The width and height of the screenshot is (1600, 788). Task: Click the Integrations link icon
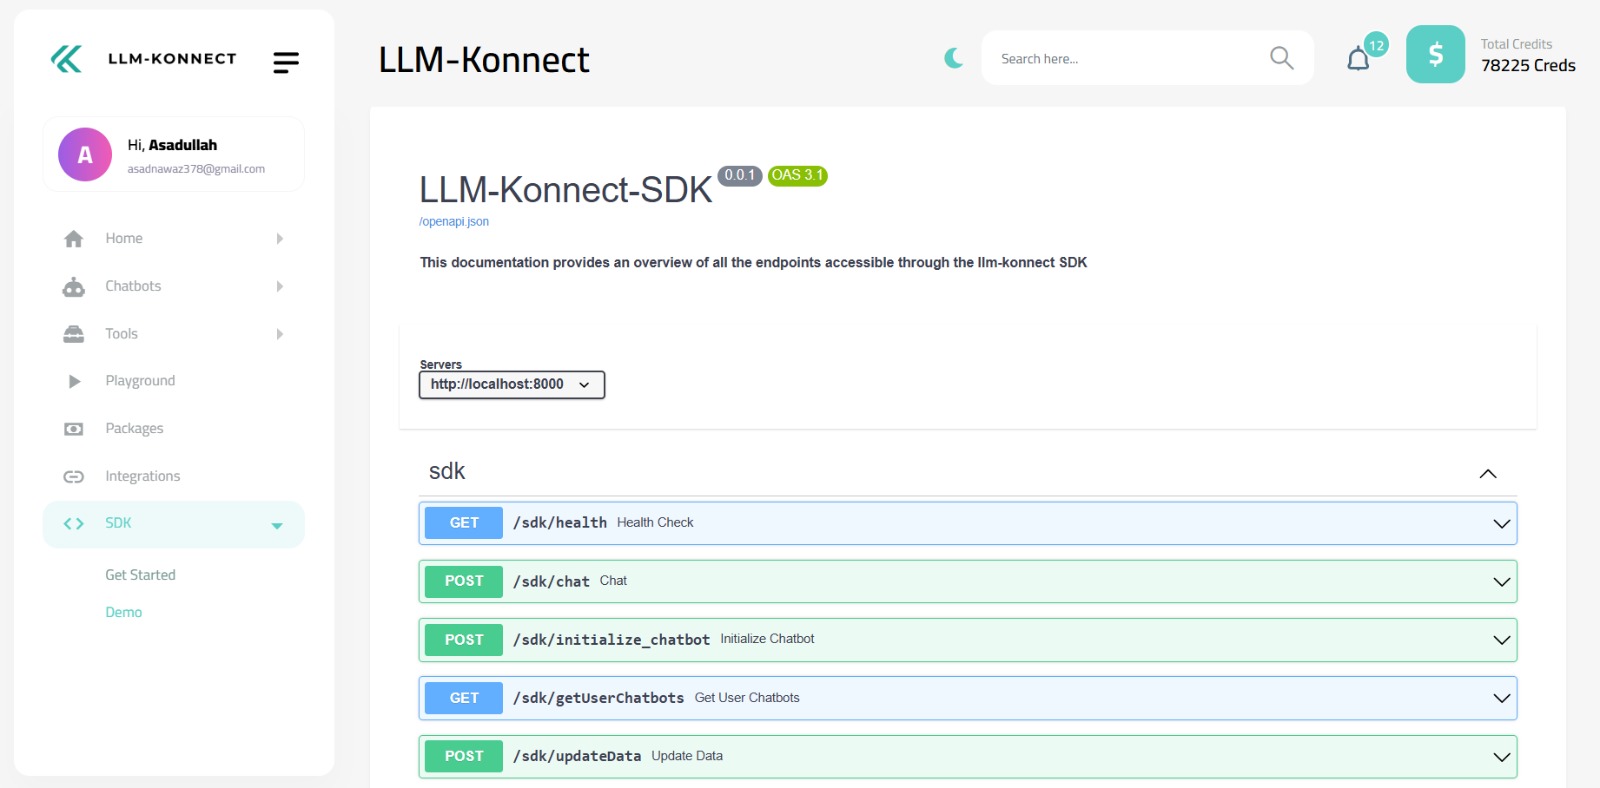point(74,477)
